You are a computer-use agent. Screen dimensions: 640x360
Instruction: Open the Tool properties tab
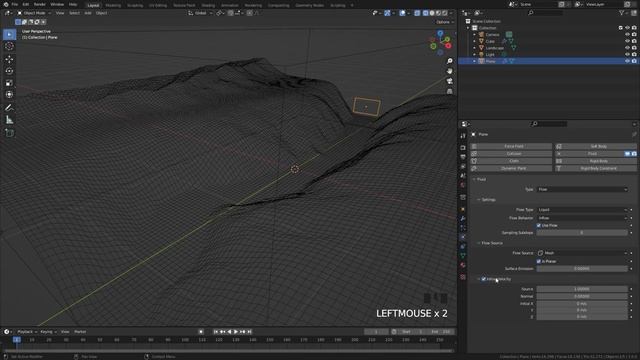coord(463,136)
